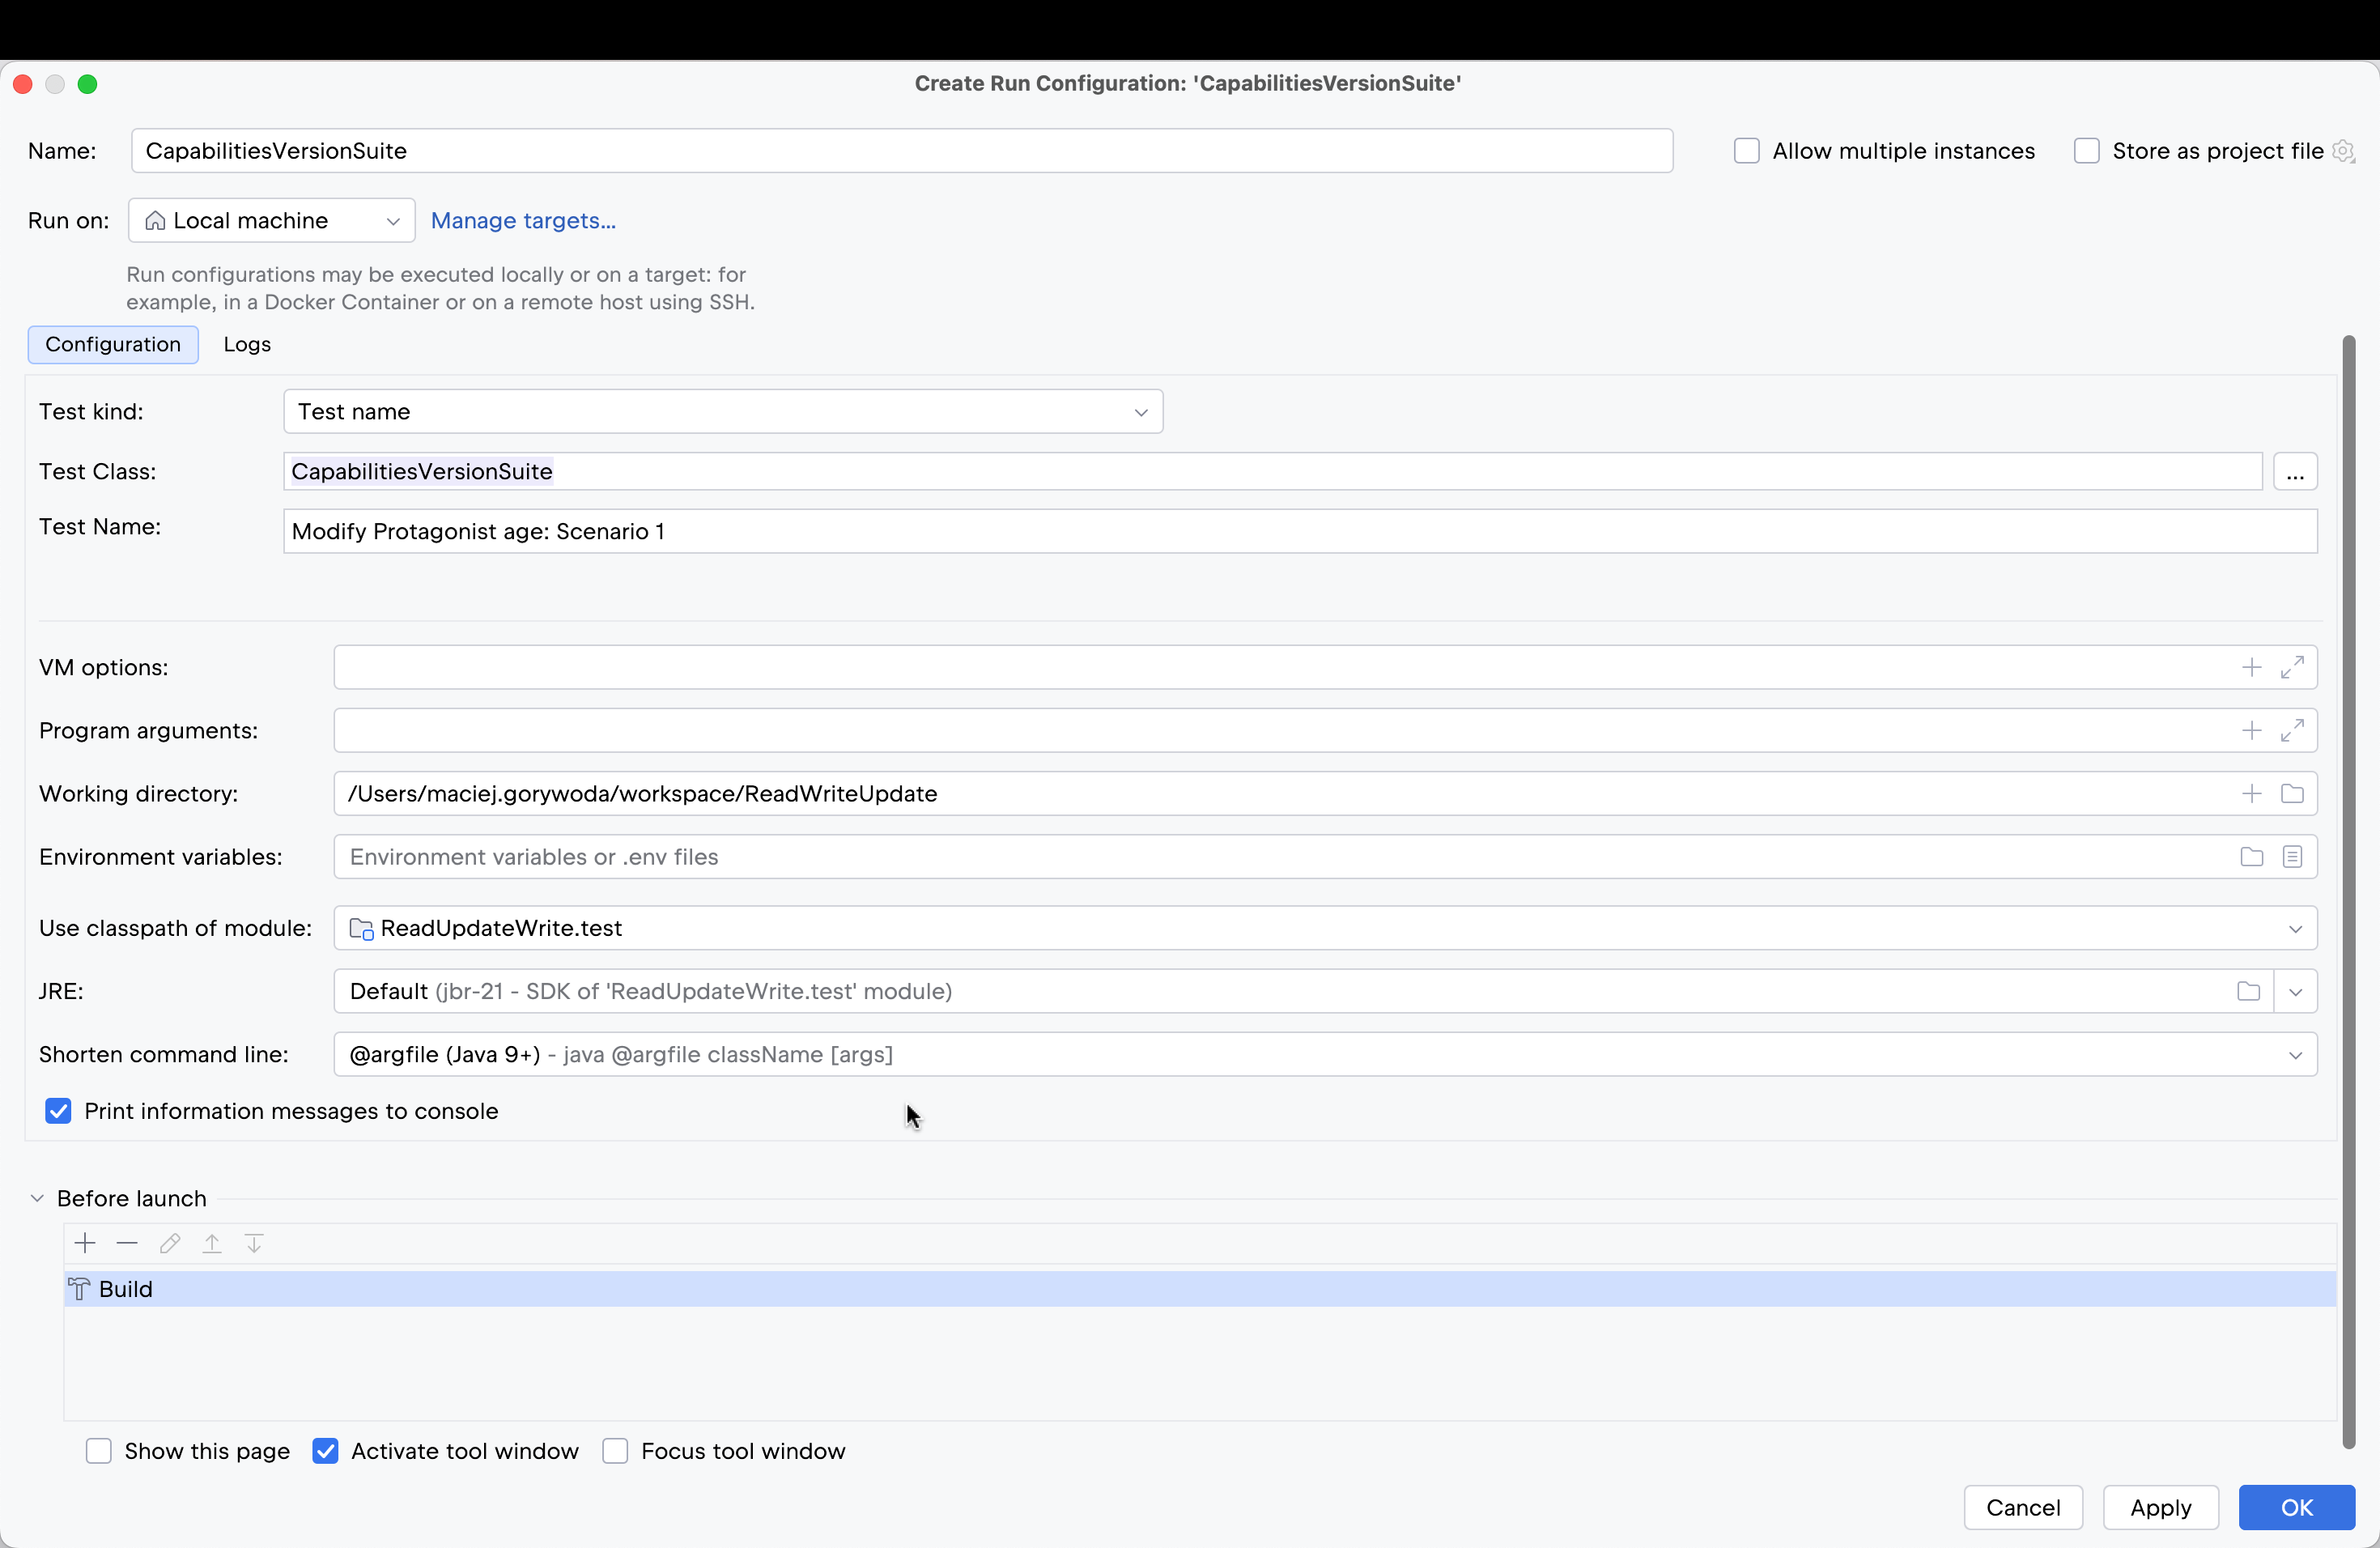
Task: Open the Manage targets link
Action: tap(523, 221)
